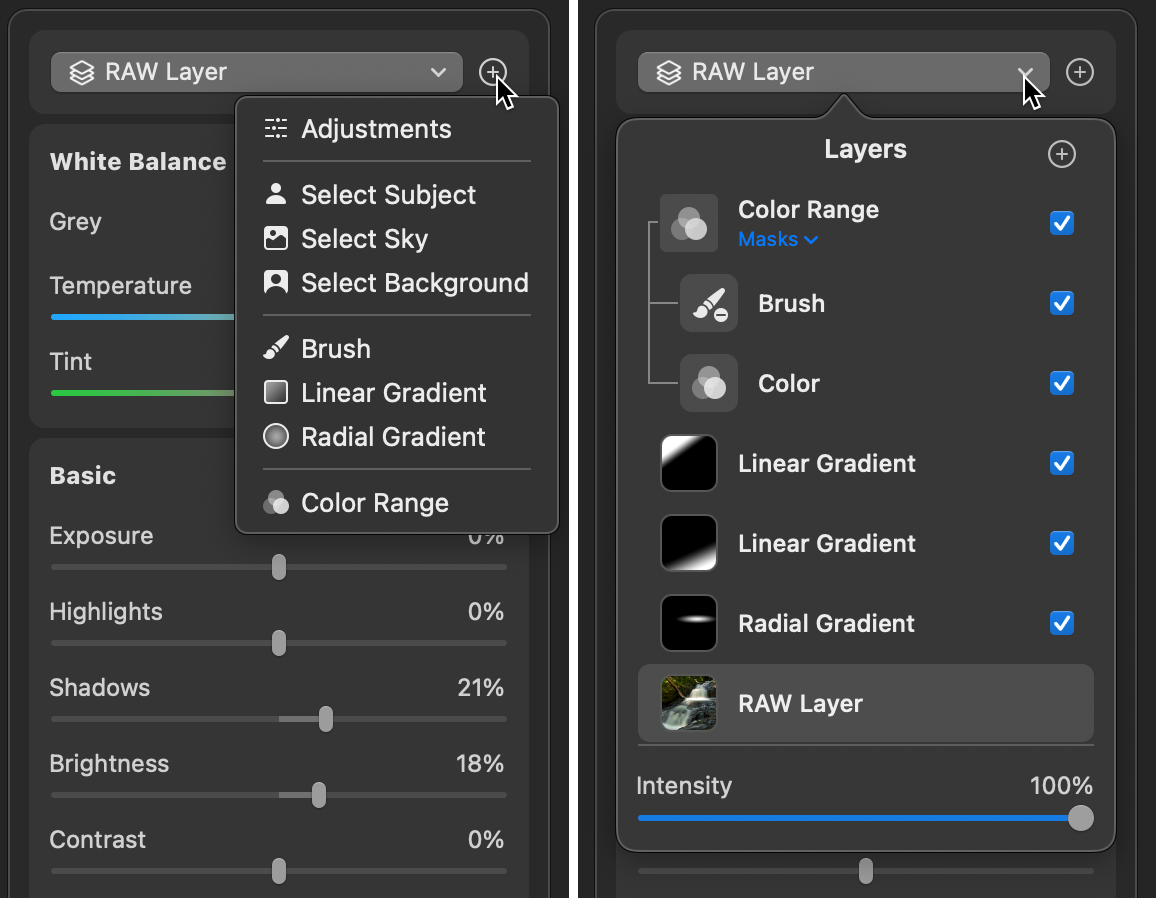Disable the Radial Gradient layer checkbox

point(1062,623)
